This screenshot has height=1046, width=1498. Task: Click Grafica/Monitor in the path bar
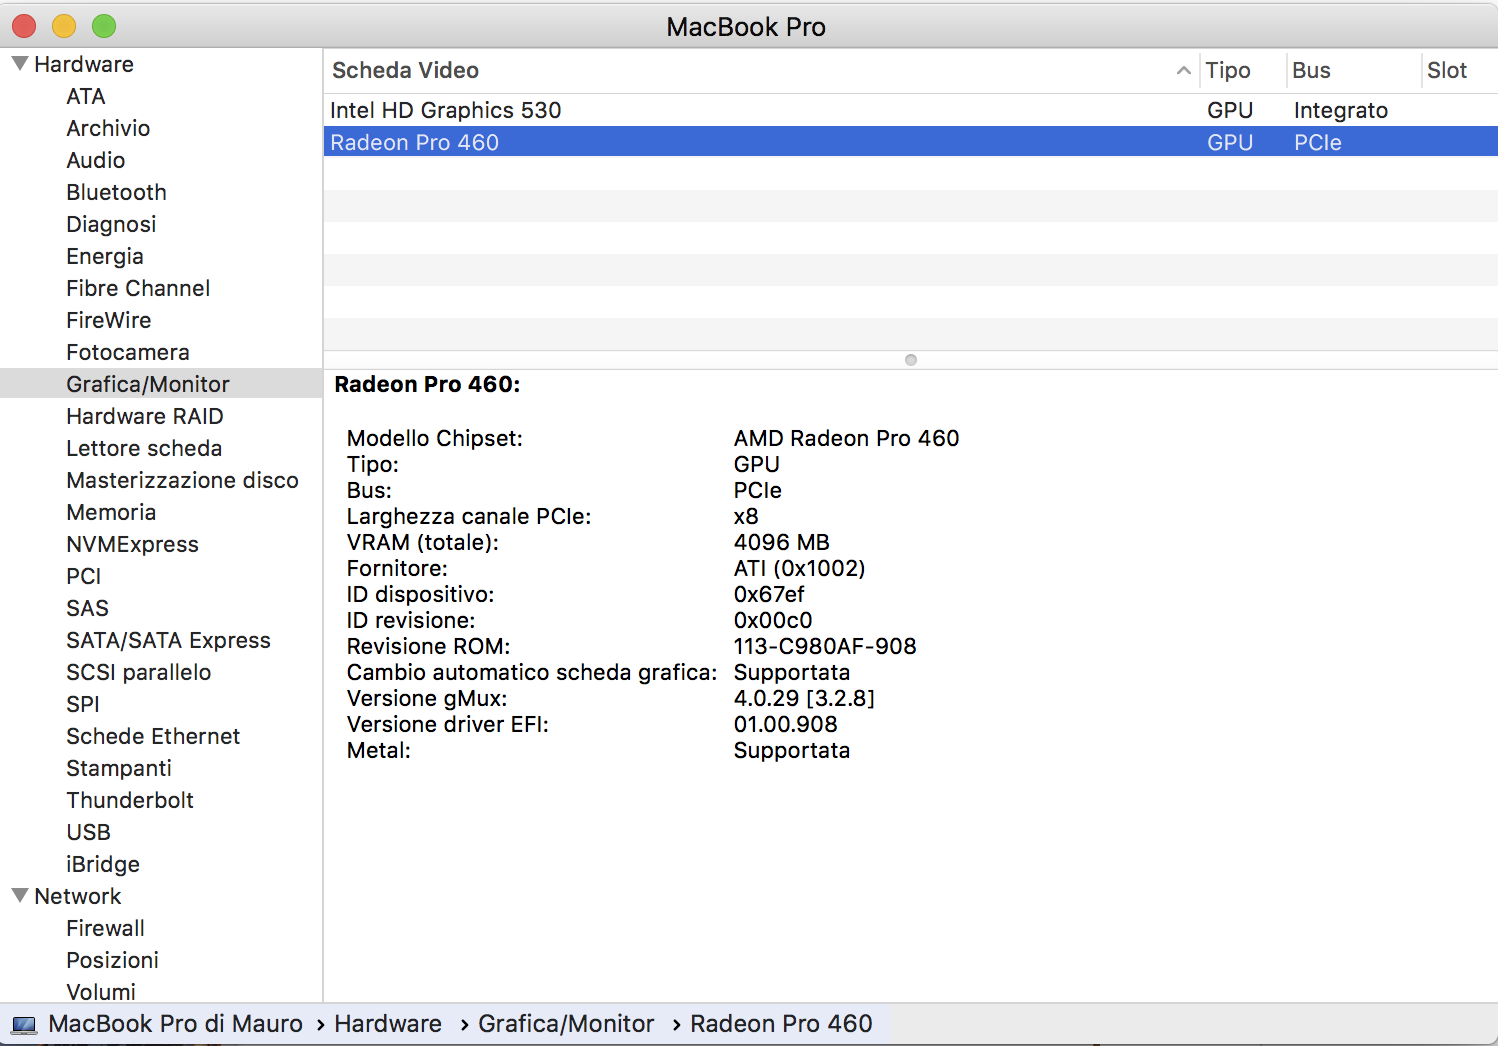click(566, 1024)
